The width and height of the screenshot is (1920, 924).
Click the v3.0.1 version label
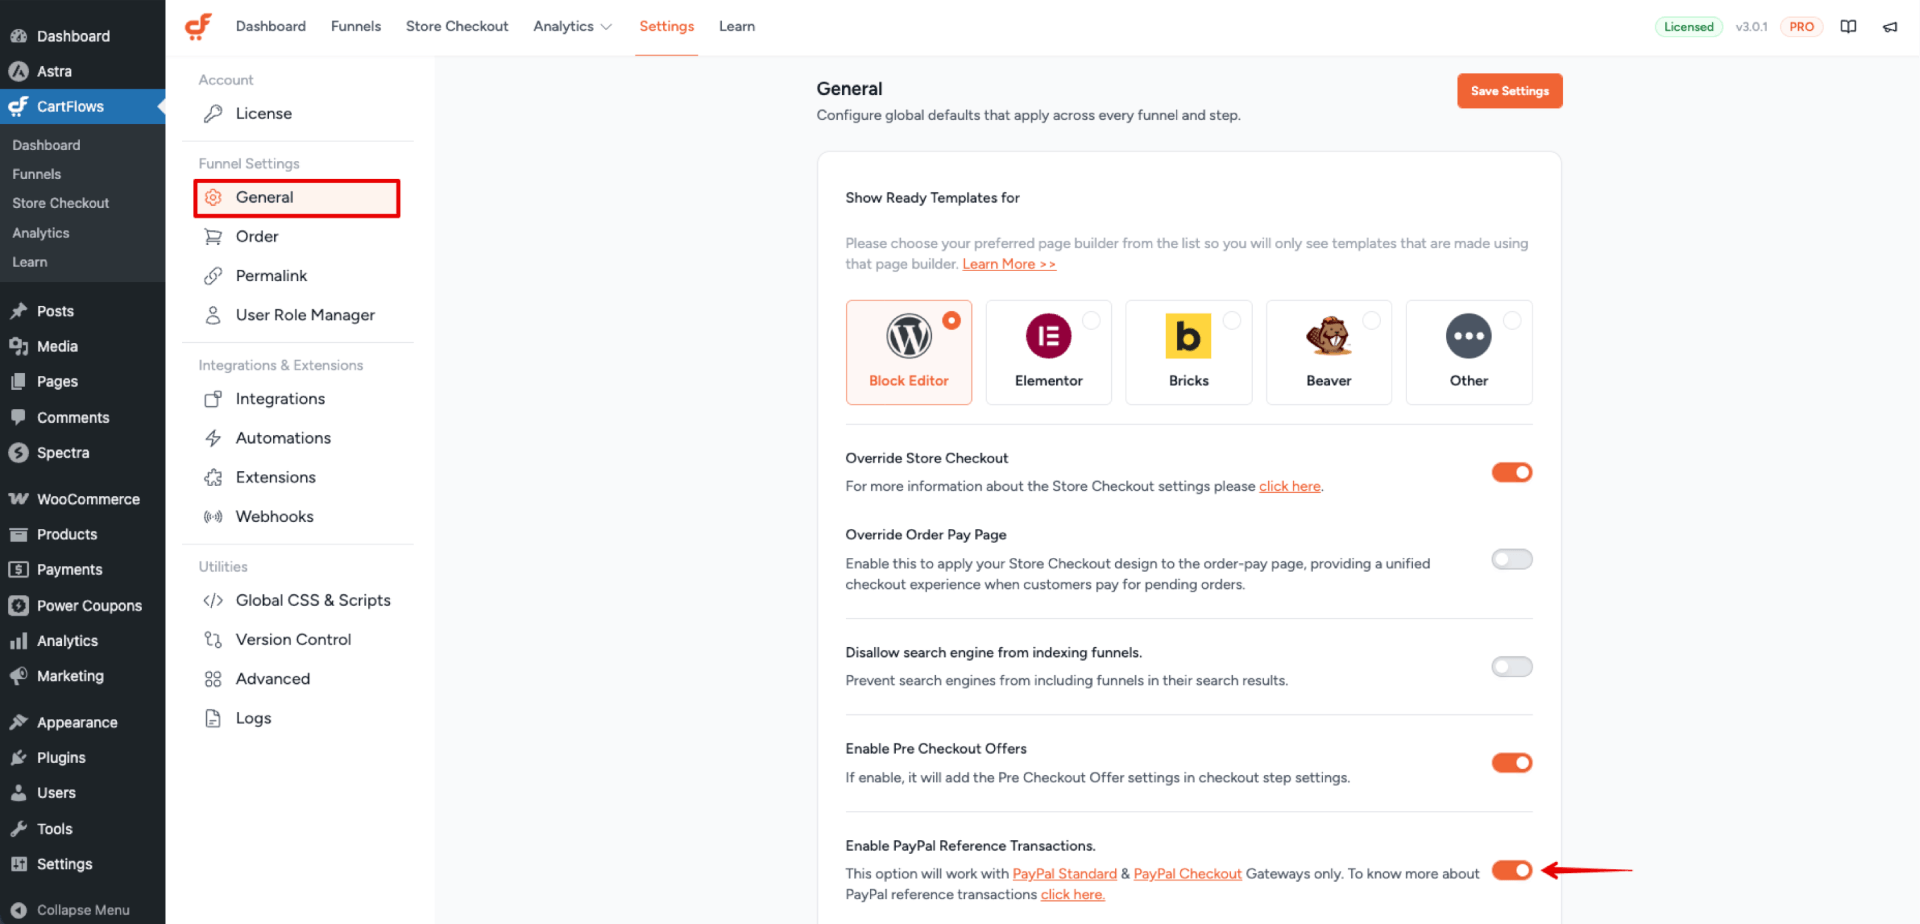coord(1751,27)
